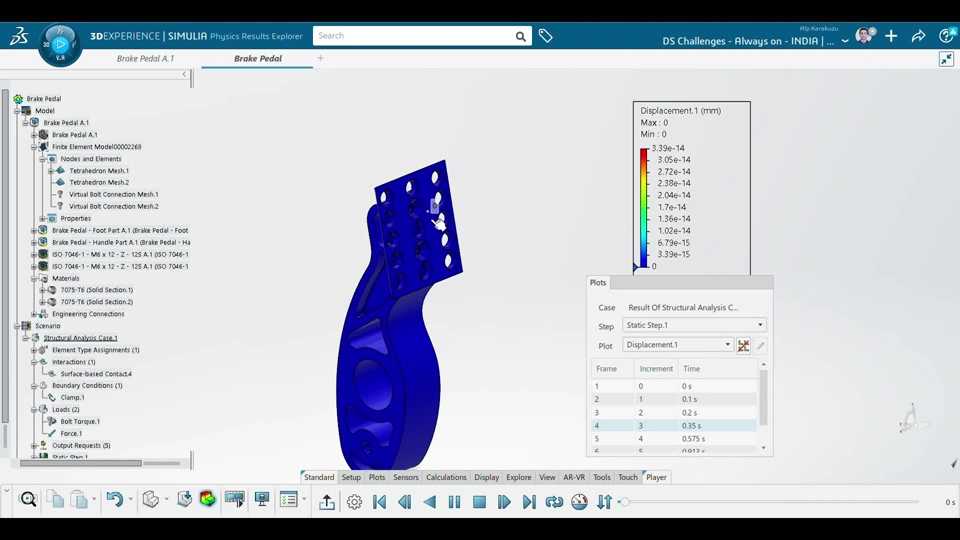Open the Calculations toolbar tab
The image size is (960, 540).
446,478
